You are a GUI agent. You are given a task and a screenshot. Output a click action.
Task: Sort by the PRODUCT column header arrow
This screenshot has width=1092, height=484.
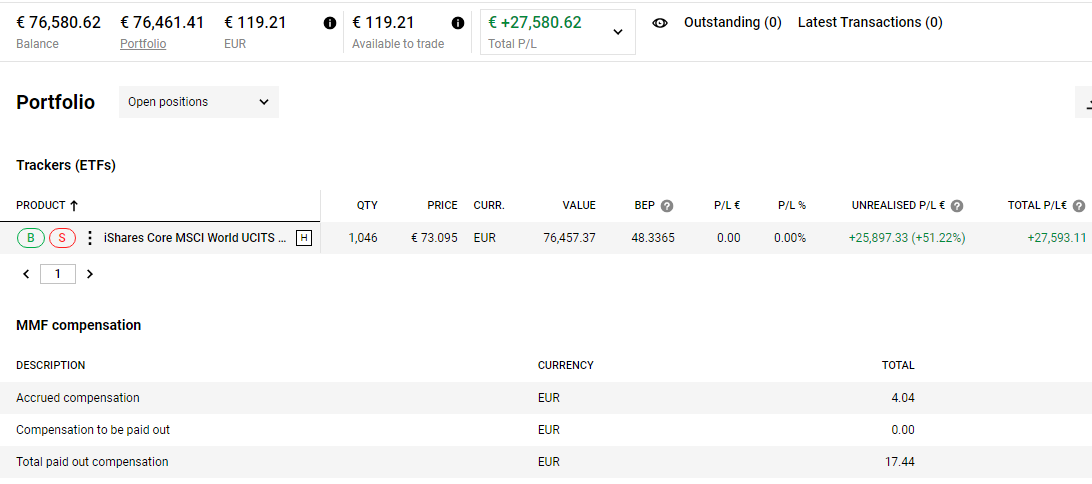74,205
